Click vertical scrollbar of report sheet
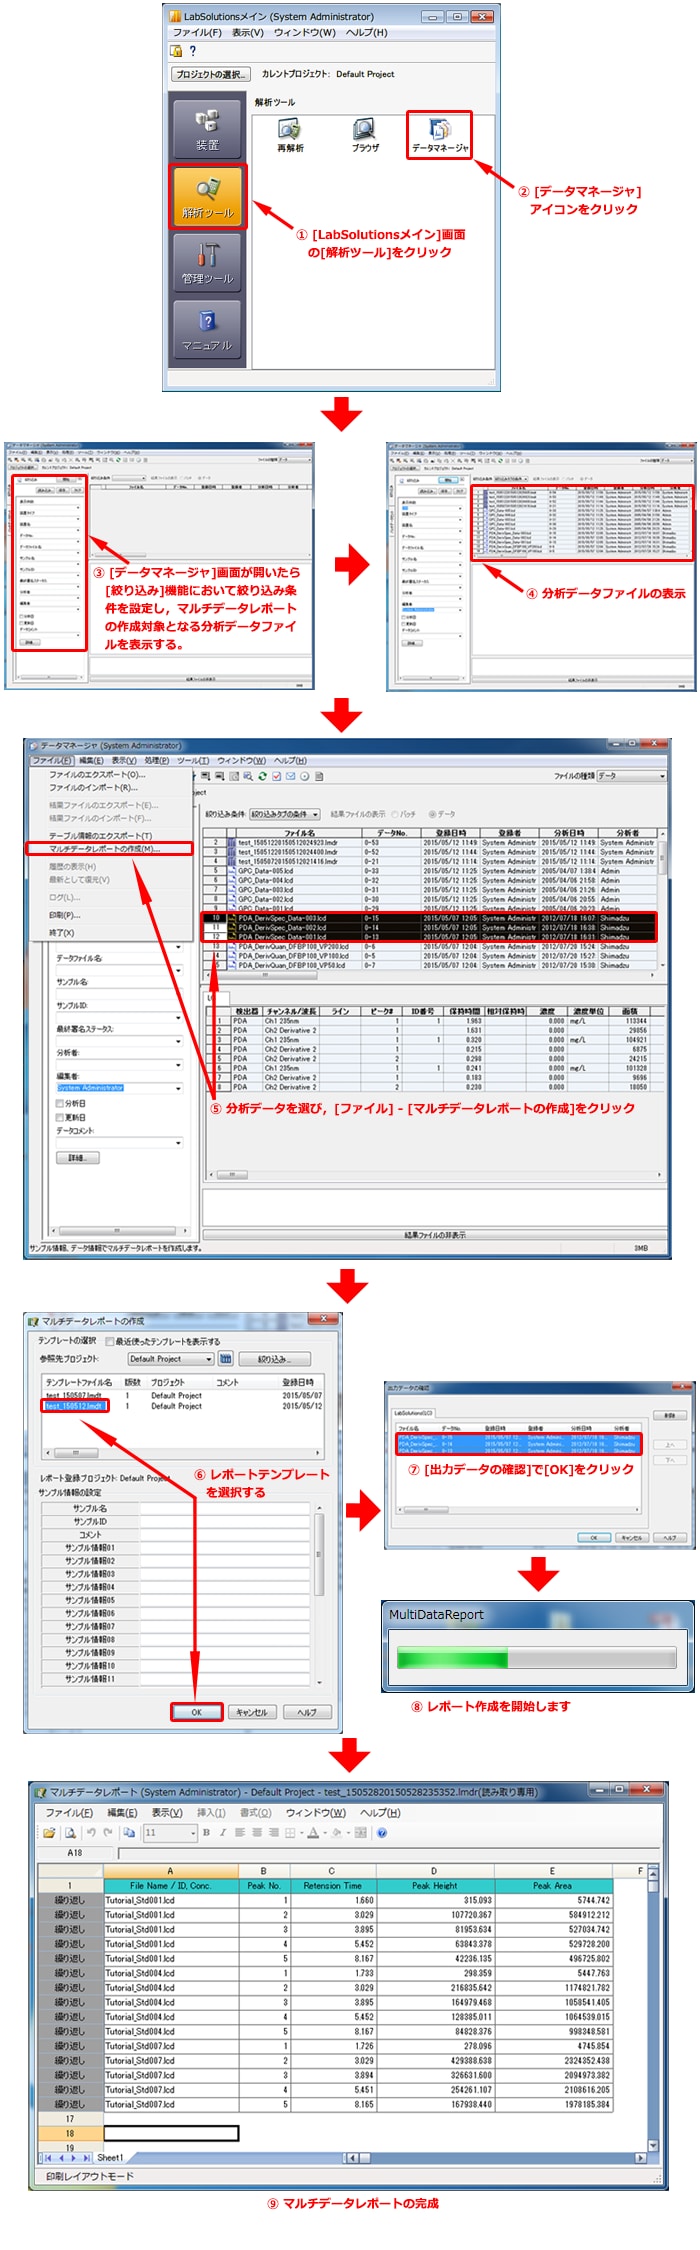The width and height of the screenshot is (700, 2250). click(653, 2005)
